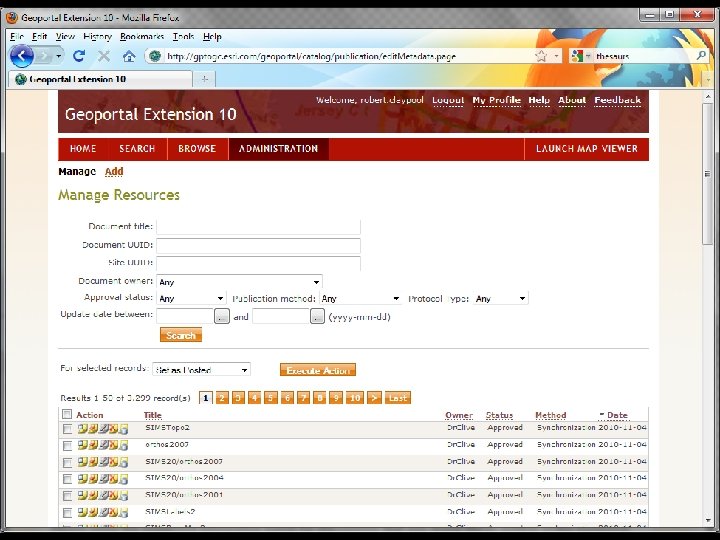Click the view metadata icon for SIMS20/orthos2007
This screenshot has height=540, width=720.
82,462
